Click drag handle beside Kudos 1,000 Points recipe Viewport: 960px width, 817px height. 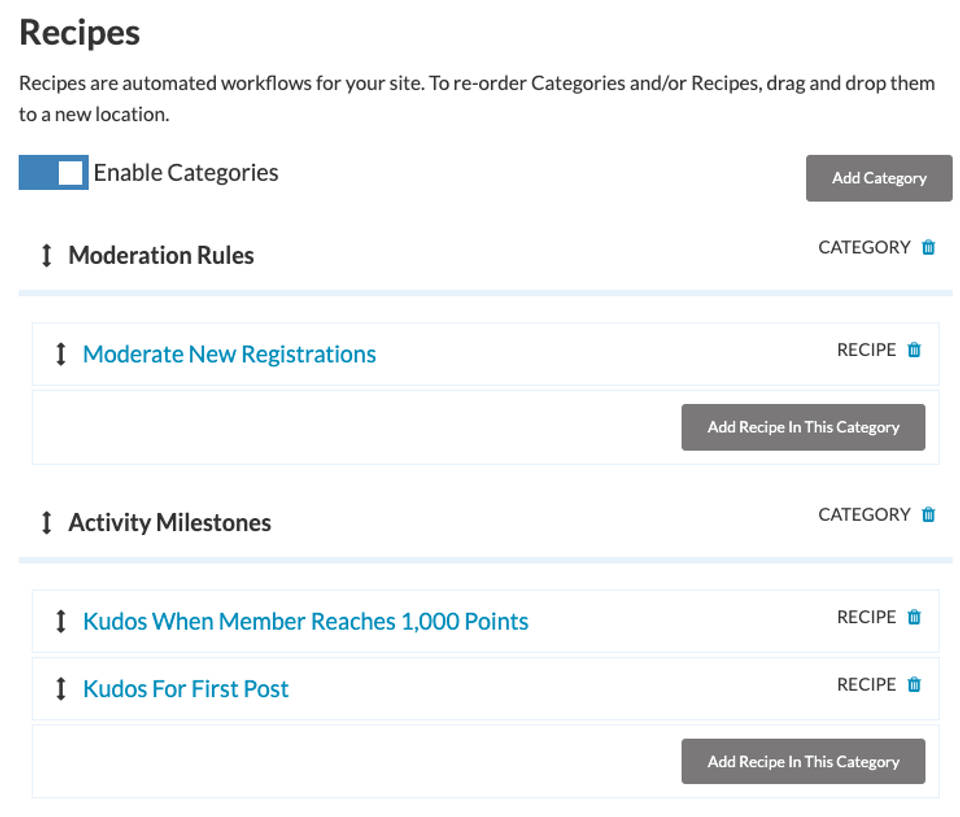(x=60, y=621)
